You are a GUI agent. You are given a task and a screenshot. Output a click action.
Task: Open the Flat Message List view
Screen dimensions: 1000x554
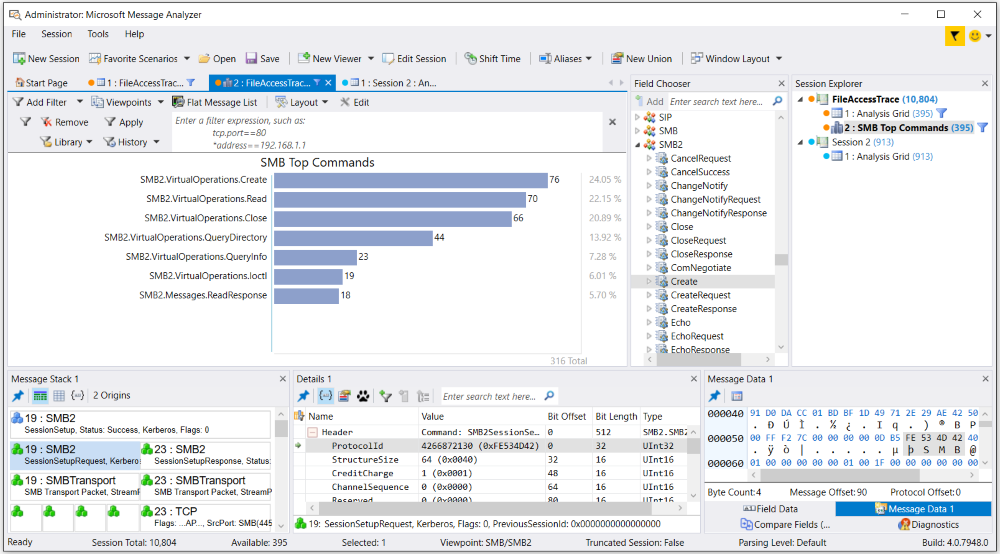[x=214, y=102]
